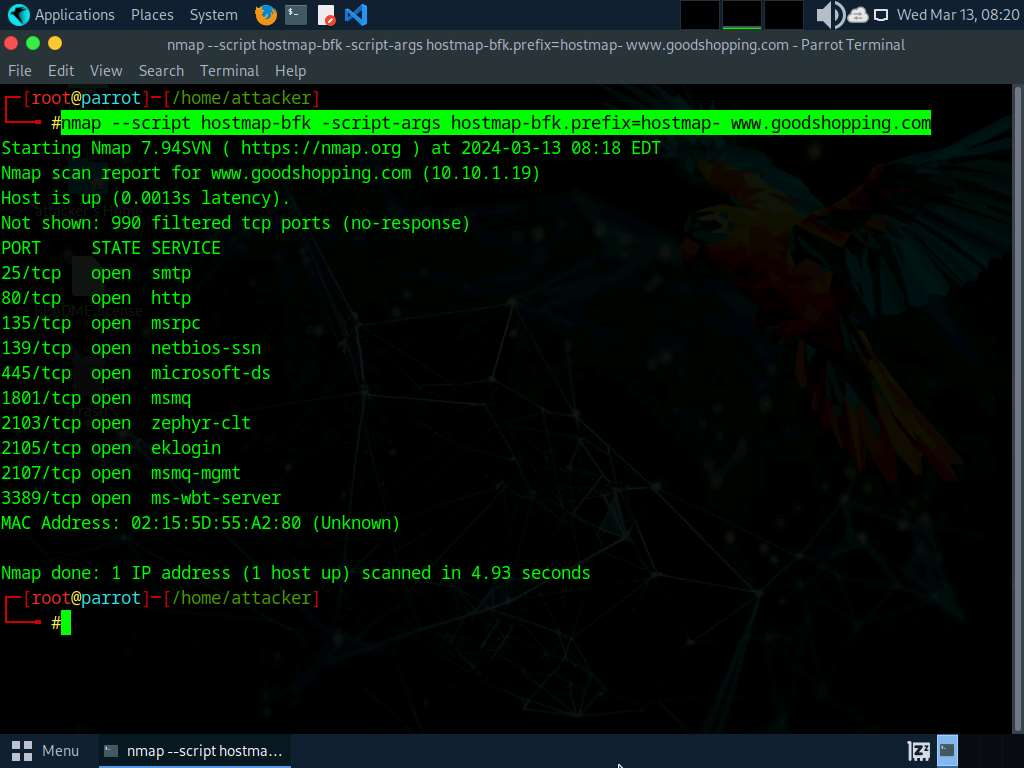Click the workspace switcher icon in bottom-right
Image resolution: width=1024 pixels, height=768 pixels.
[x=947, y=750]
